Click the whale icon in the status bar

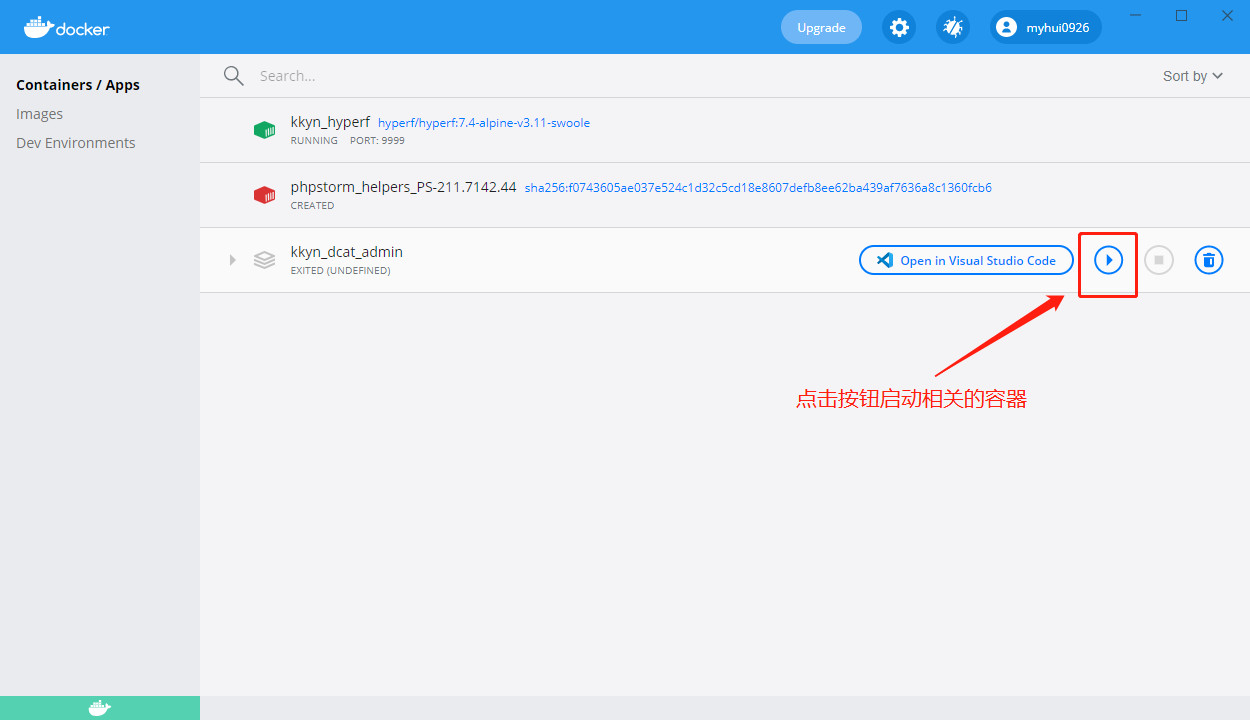[99, 707]
